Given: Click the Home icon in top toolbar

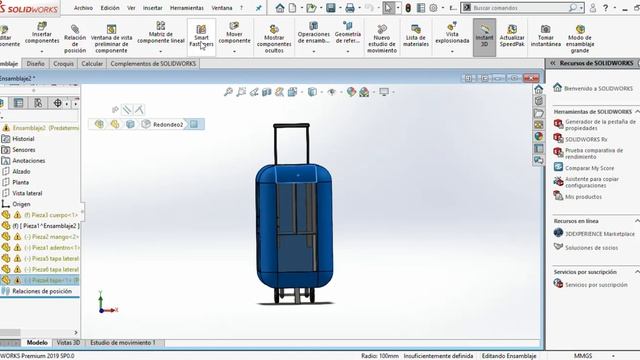Looking at the screenshot, I should (x=280, y=8).
